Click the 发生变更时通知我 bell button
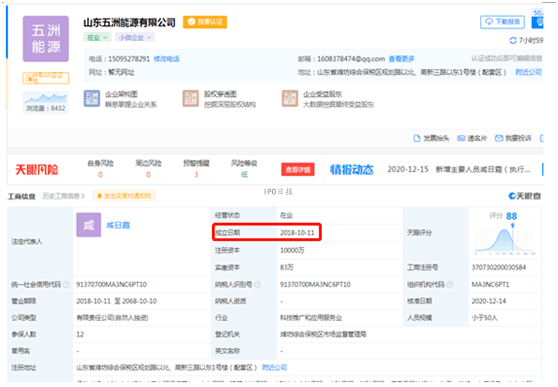 (124, 196)
